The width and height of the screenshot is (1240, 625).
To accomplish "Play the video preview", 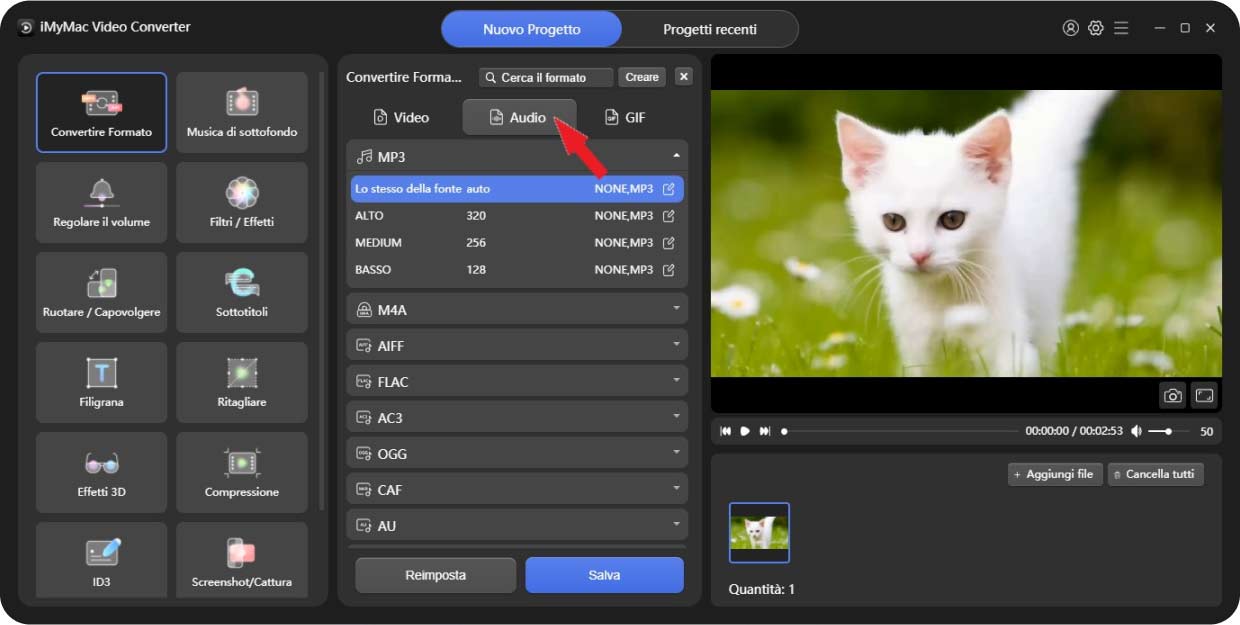I will [x=745, y=431].
